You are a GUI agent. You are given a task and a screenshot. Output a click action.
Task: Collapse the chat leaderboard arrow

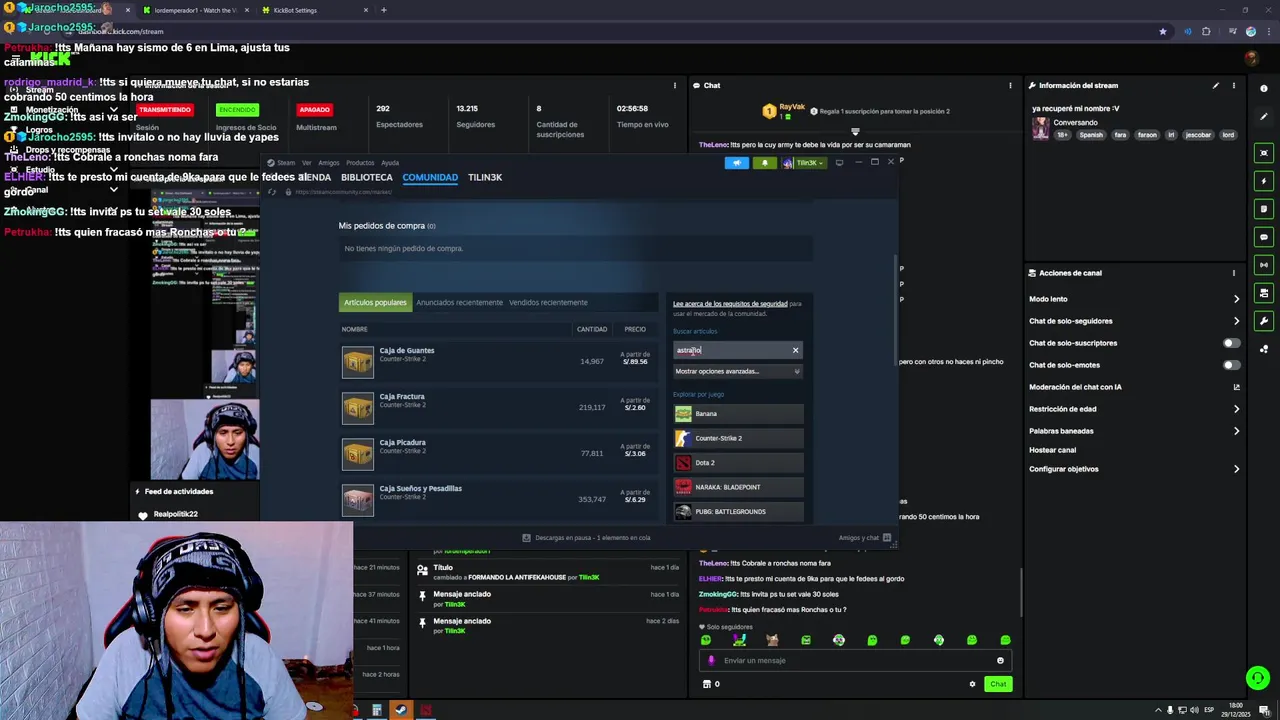coord(855,131)
